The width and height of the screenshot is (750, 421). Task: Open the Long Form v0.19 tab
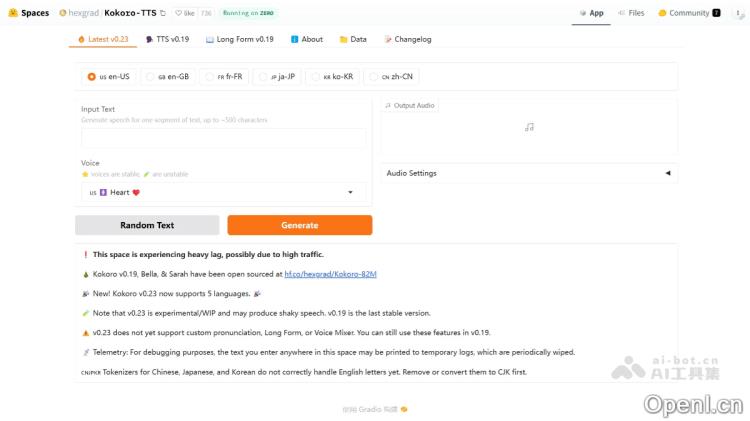click(x=239, y=39)
